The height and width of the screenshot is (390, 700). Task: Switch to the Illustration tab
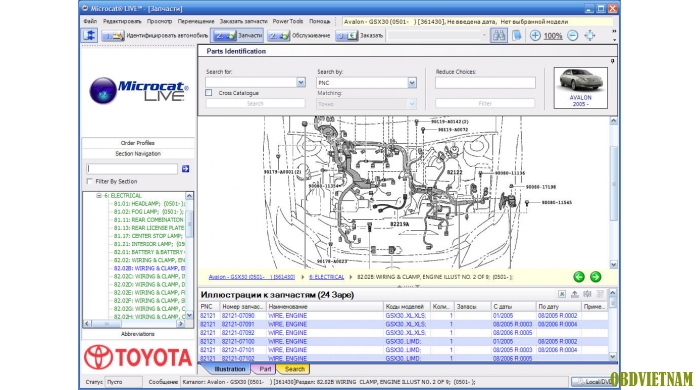tap(229, 369)
